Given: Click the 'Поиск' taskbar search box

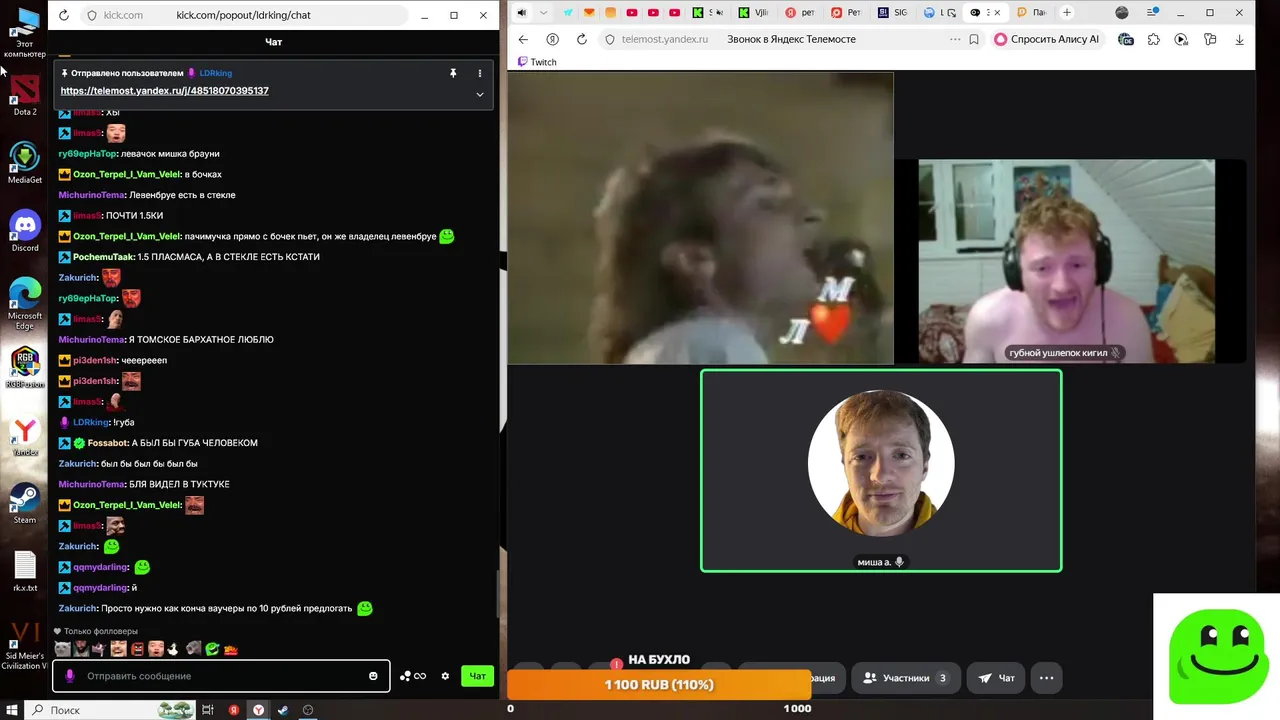Looking at the screenshot, I should pyautogui.click(x=110, y=710).
